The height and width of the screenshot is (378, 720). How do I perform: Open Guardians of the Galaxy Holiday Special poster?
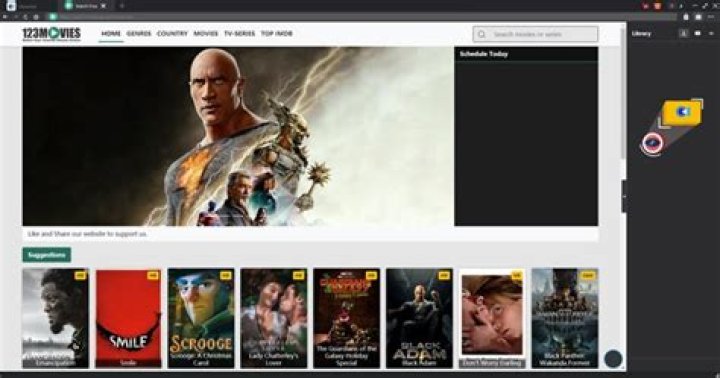click(346, 318)
